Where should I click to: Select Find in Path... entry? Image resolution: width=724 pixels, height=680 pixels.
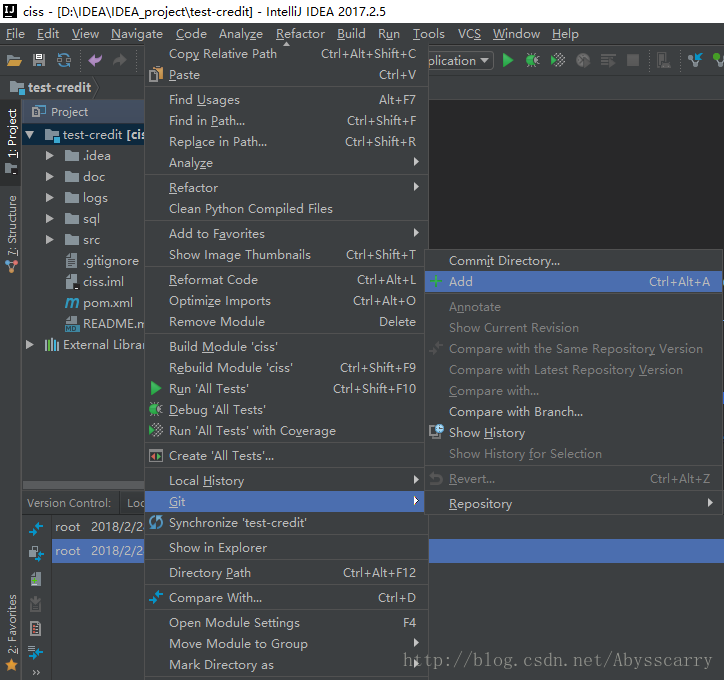(284, 121)
